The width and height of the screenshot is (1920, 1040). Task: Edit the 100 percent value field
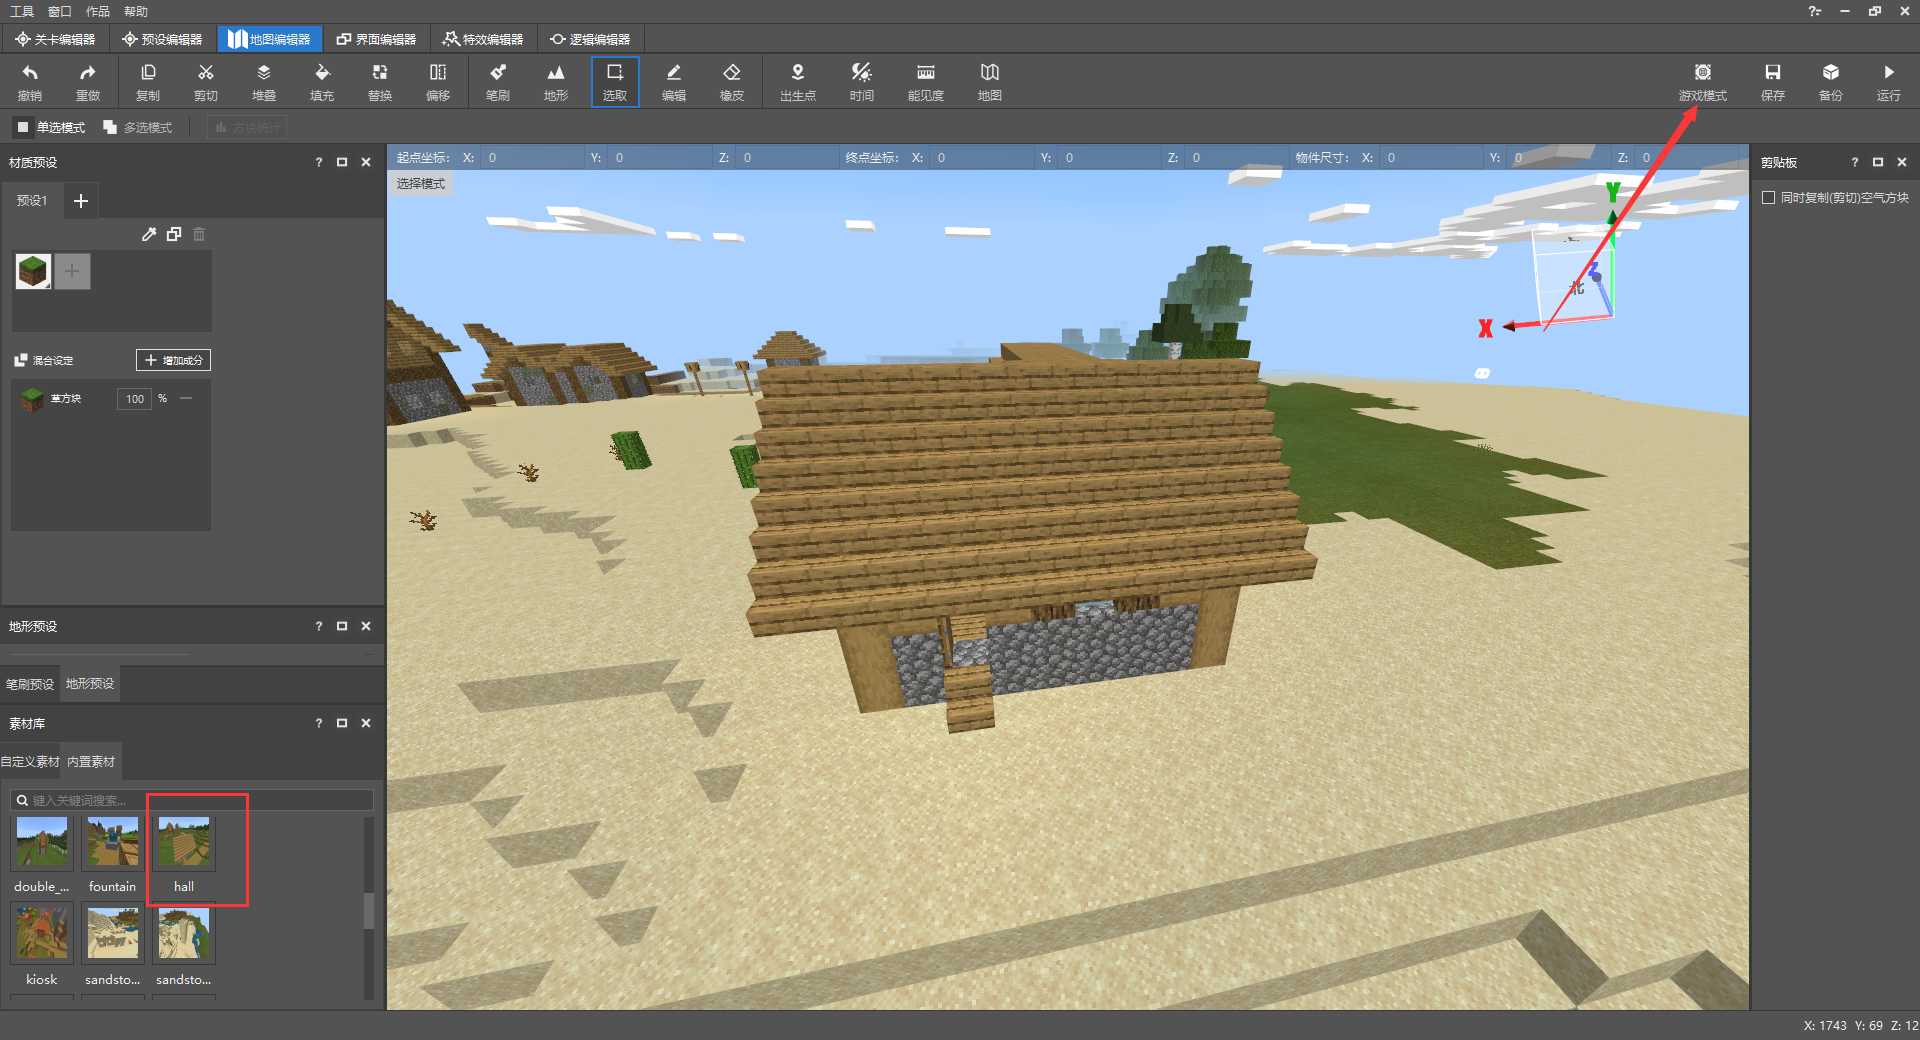[135, 399]
